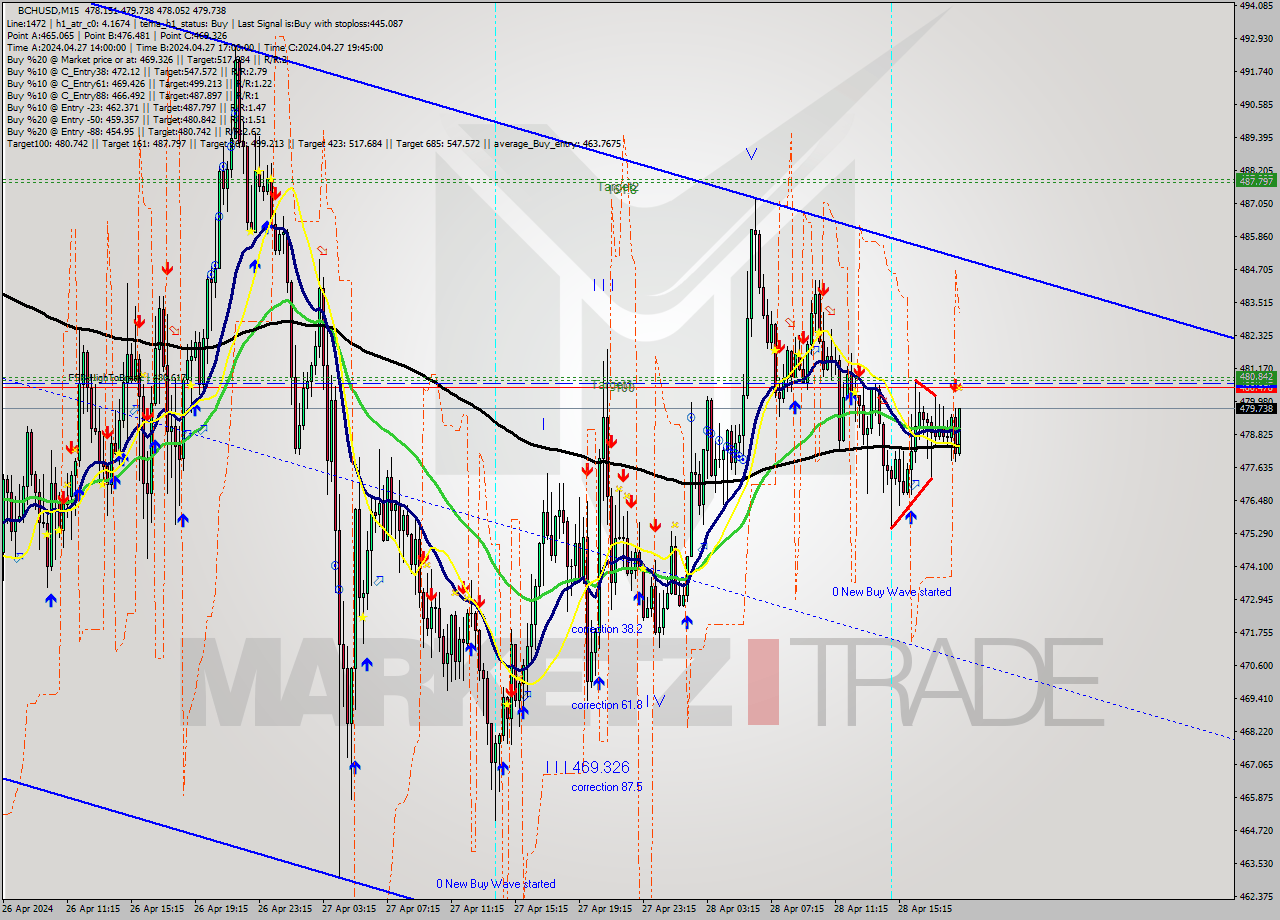Viewport: 1280px width, 920px height.
Task: Select the 26 Apr 19:15 time label
Action: click(x=220, y=909)
